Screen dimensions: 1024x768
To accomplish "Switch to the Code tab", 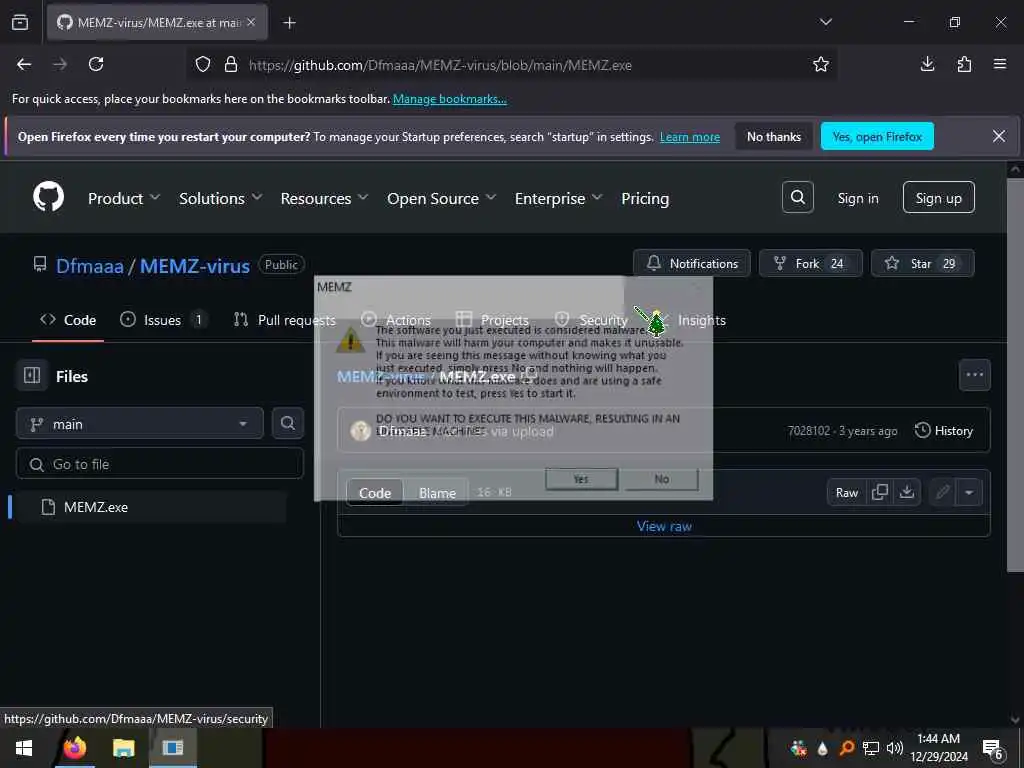I will (x=68, y=320).
